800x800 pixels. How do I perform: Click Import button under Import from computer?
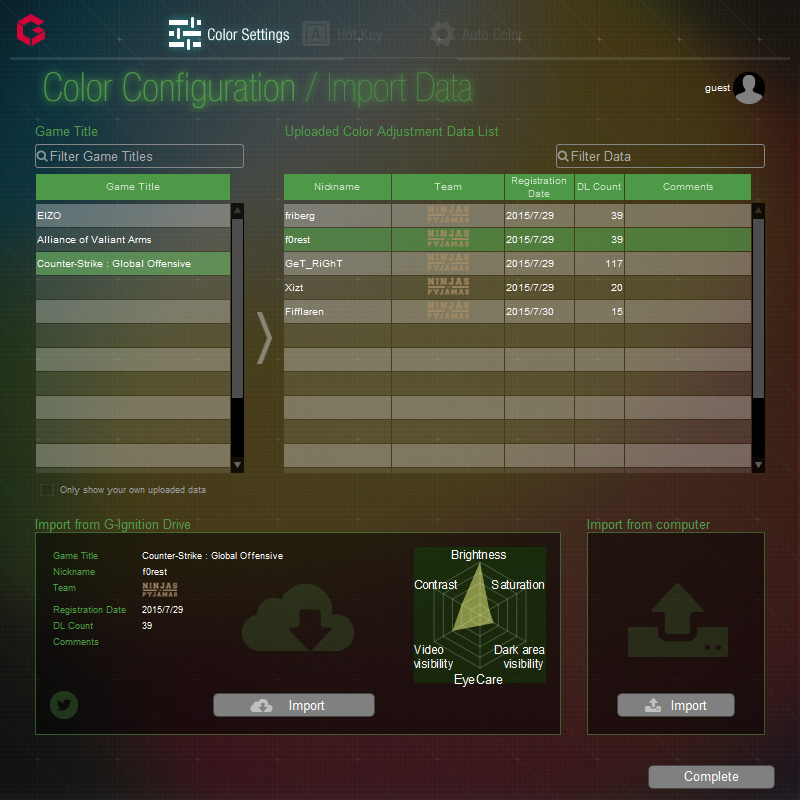pos(676,705)
